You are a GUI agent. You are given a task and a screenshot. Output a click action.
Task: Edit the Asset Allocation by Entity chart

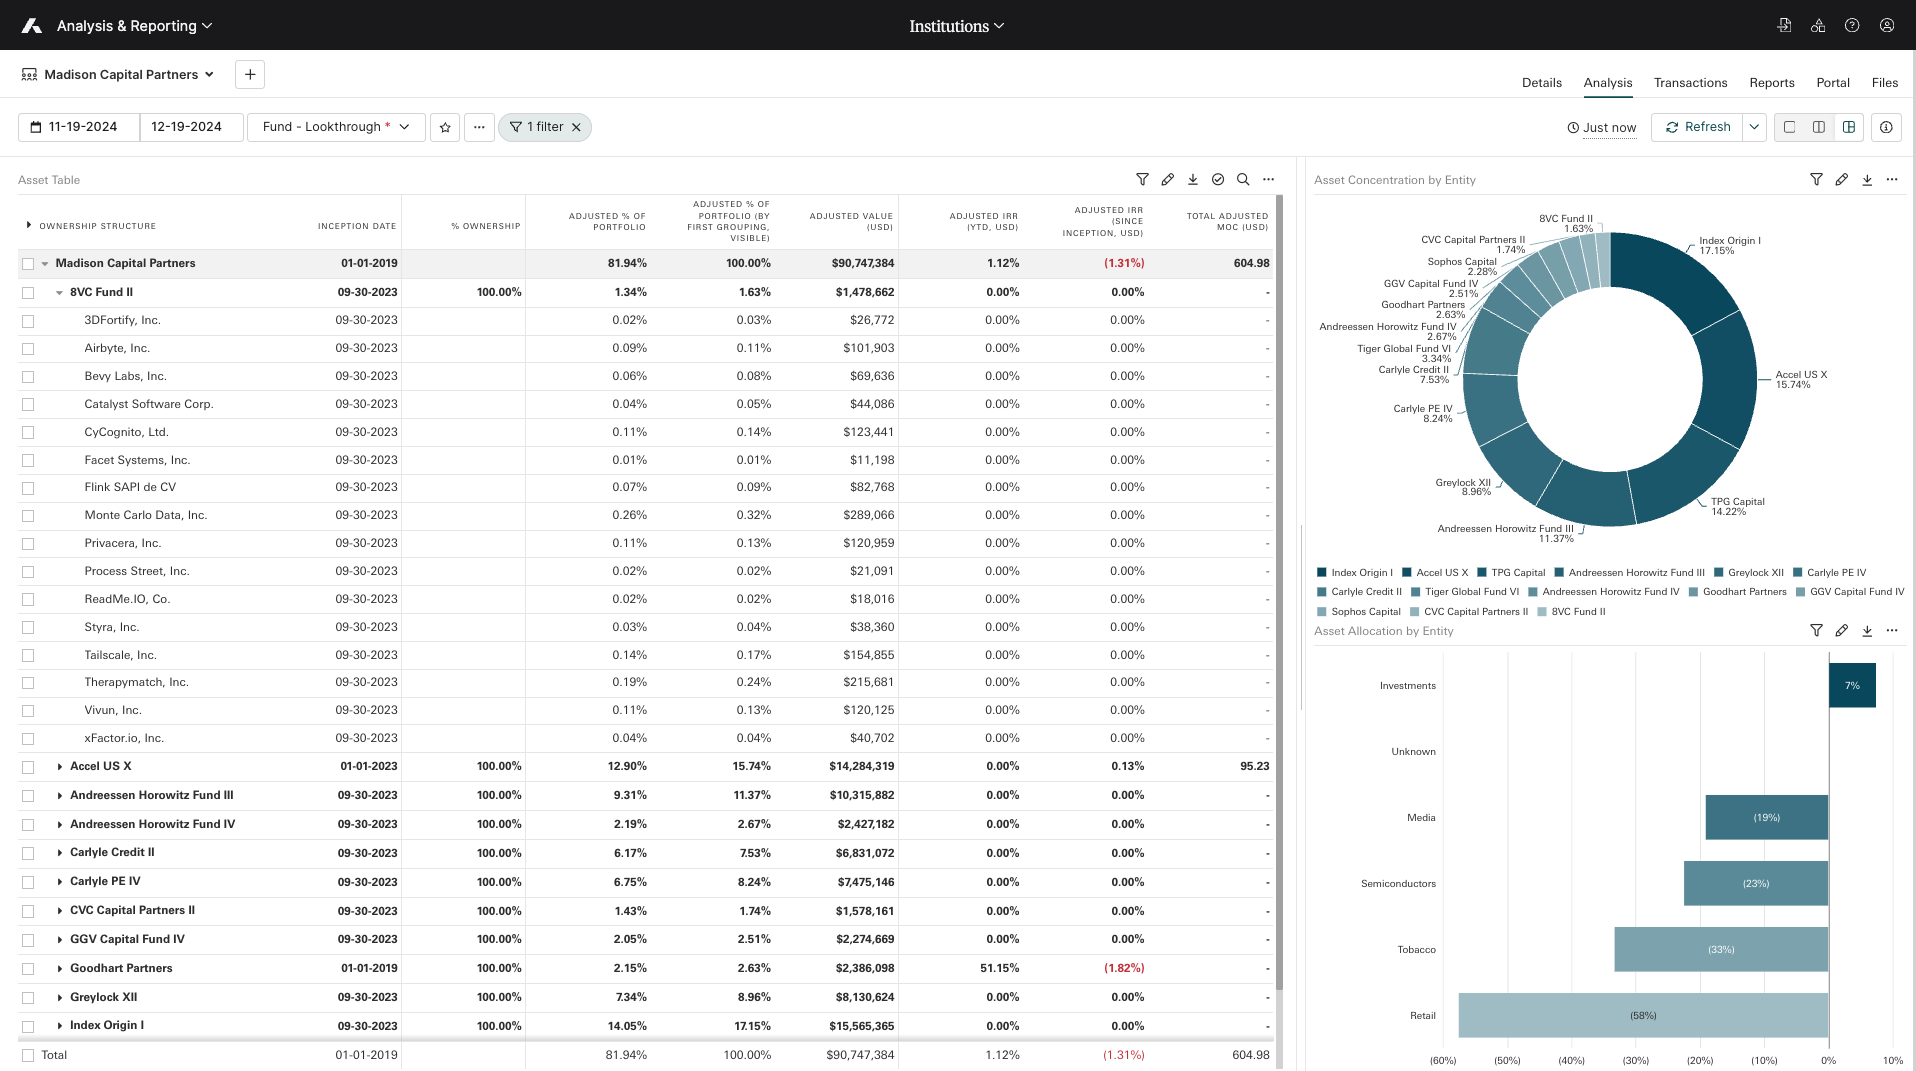click(x=1842, y=631)
